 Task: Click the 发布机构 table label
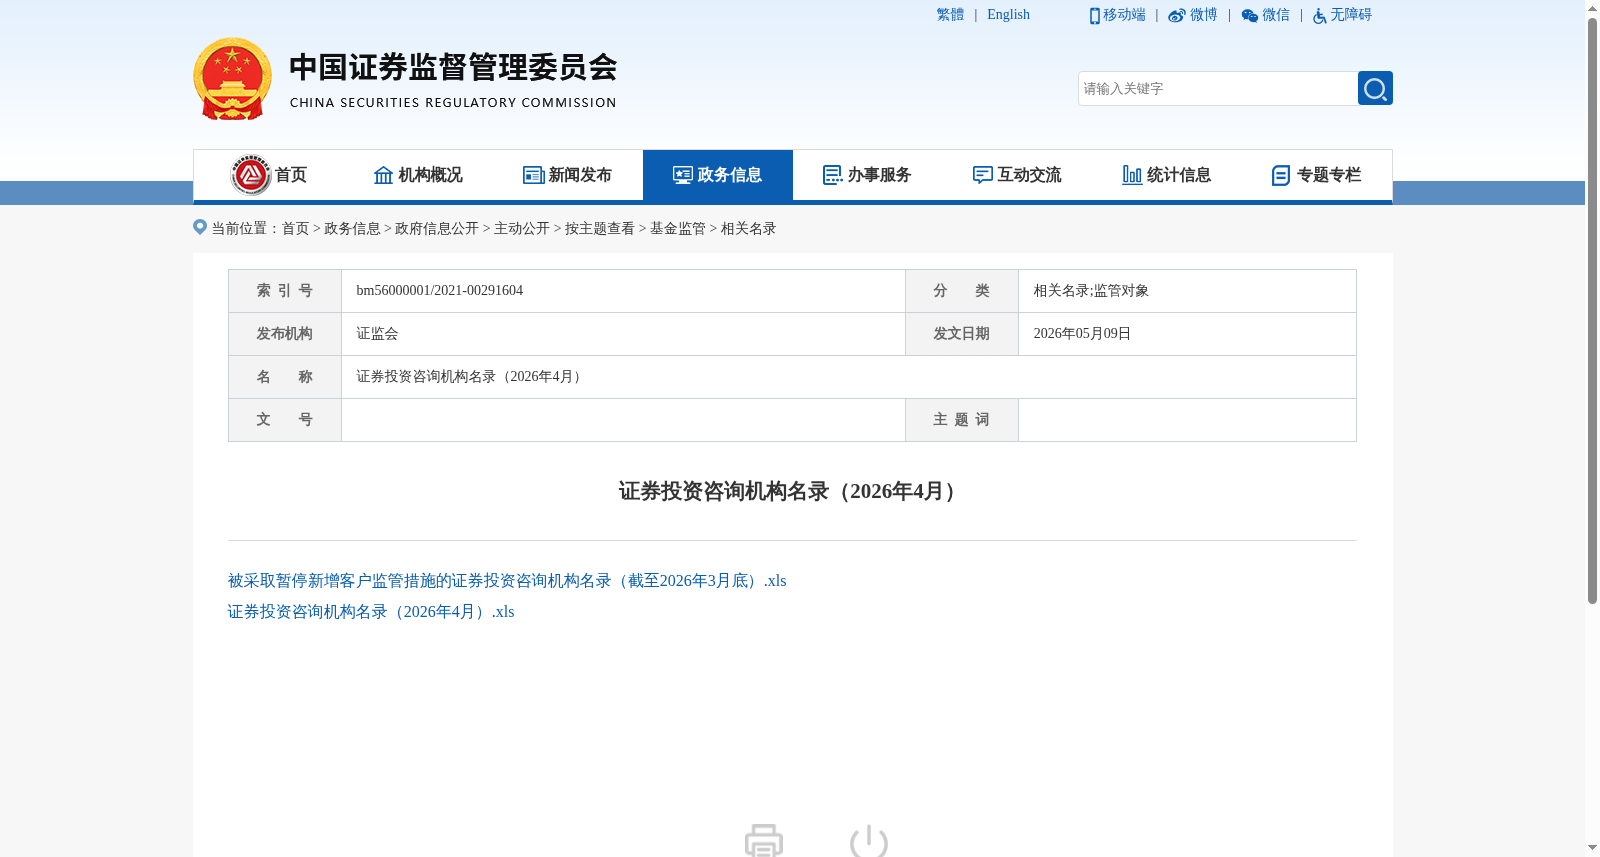pos(285,334)
